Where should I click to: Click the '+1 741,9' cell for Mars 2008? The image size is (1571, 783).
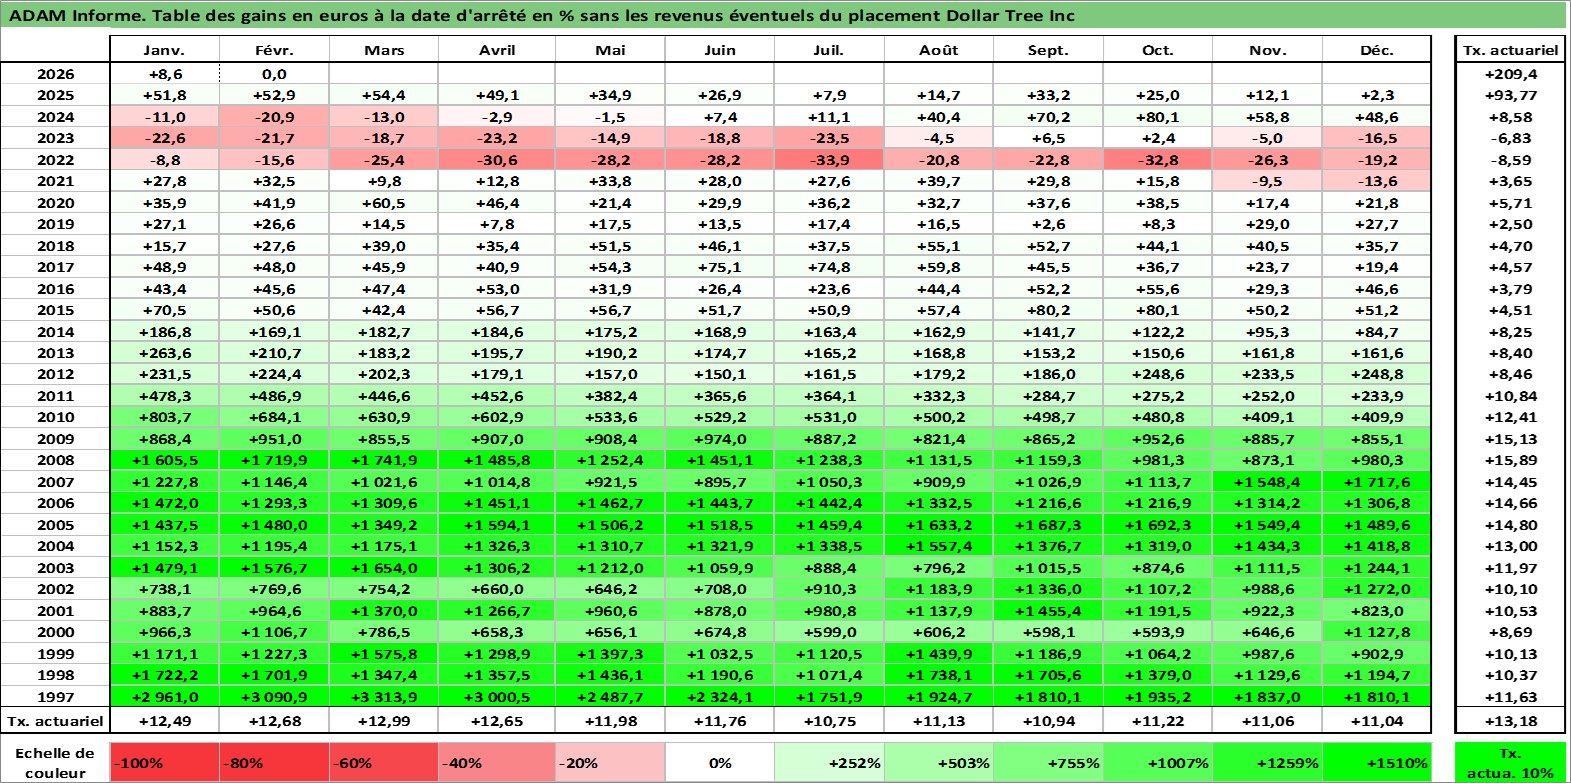click(384, 460)
